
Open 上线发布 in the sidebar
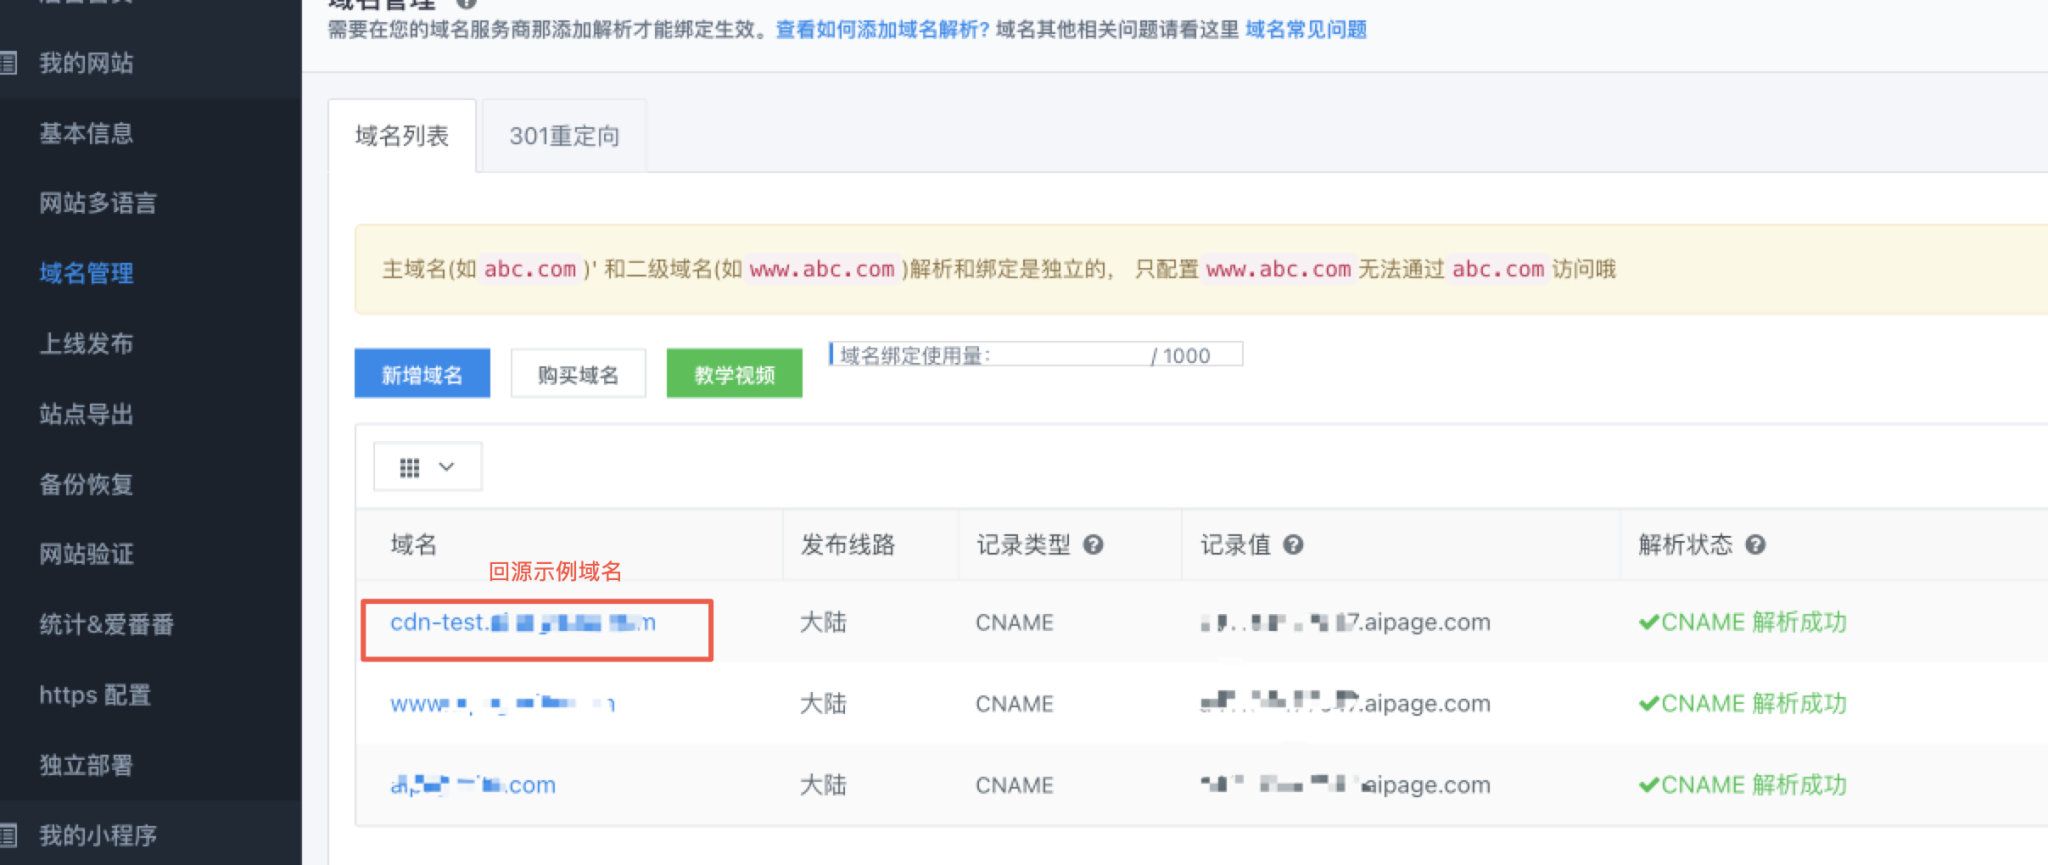pos(86,344)
